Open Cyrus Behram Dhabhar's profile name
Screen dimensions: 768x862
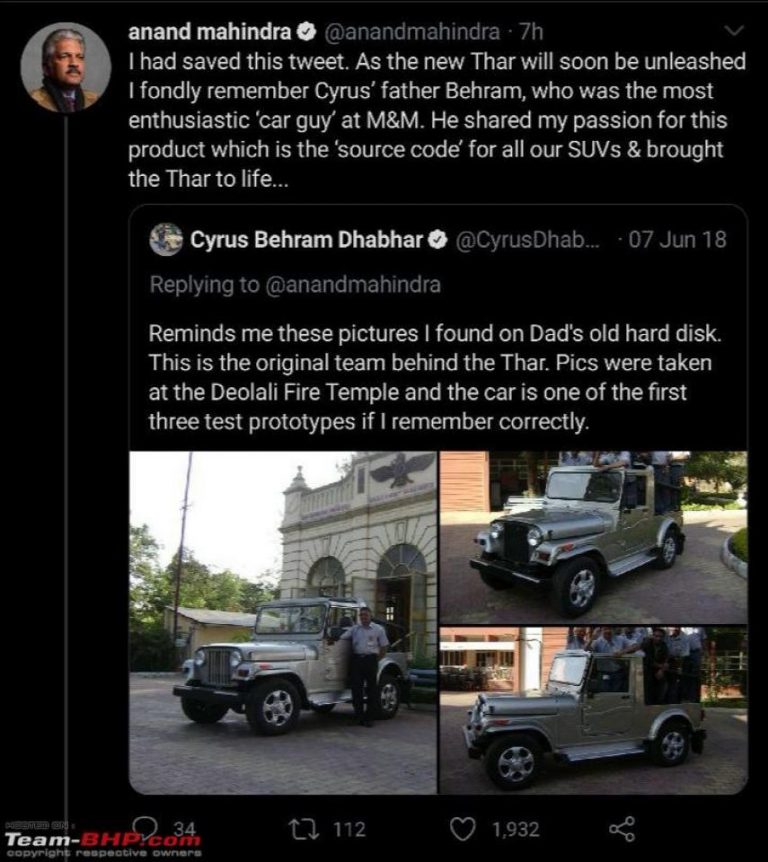click(x=307, y=240)
